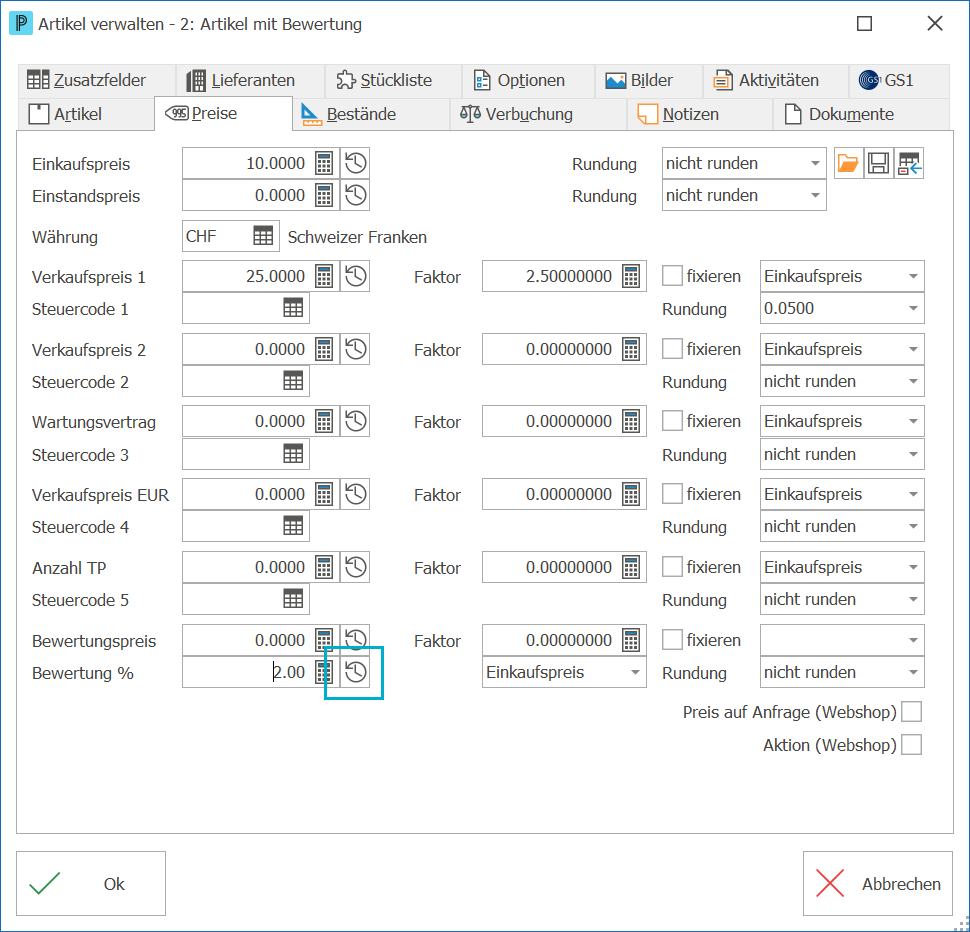The height and width of the screenshot is (932, 970).
Task: Open lookup table for Steuercode 3
Action: [x=293, y=454]
